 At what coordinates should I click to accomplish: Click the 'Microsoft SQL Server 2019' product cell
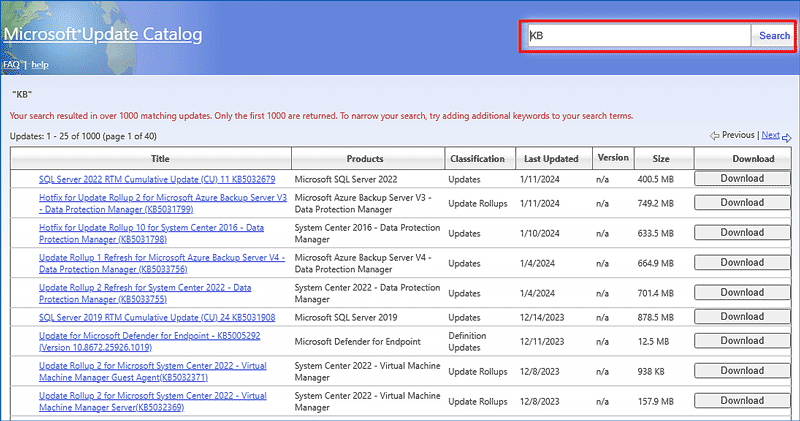[x=345, y=317]
